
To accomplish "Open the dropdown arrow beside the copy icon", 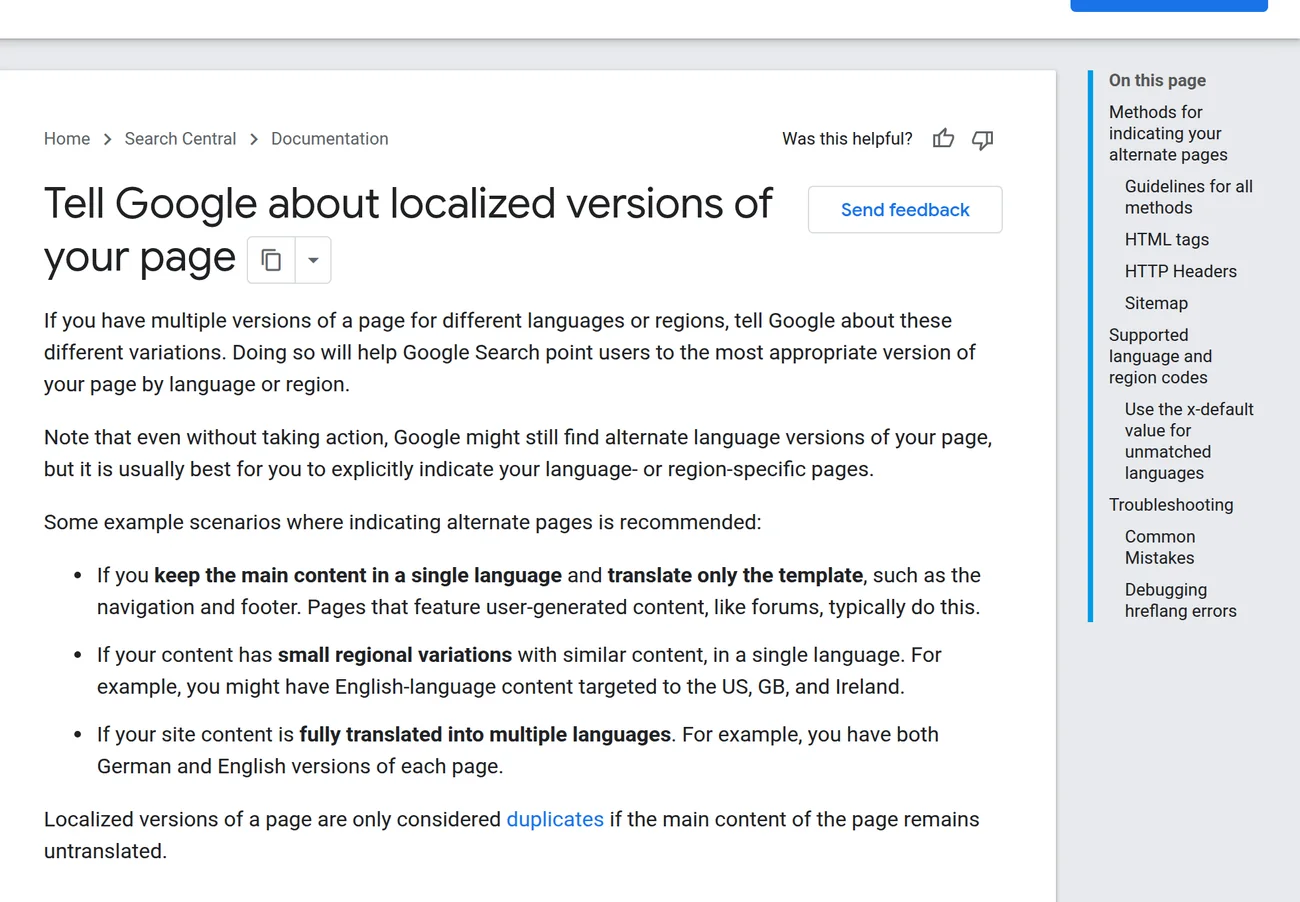I will coord(313,260).
